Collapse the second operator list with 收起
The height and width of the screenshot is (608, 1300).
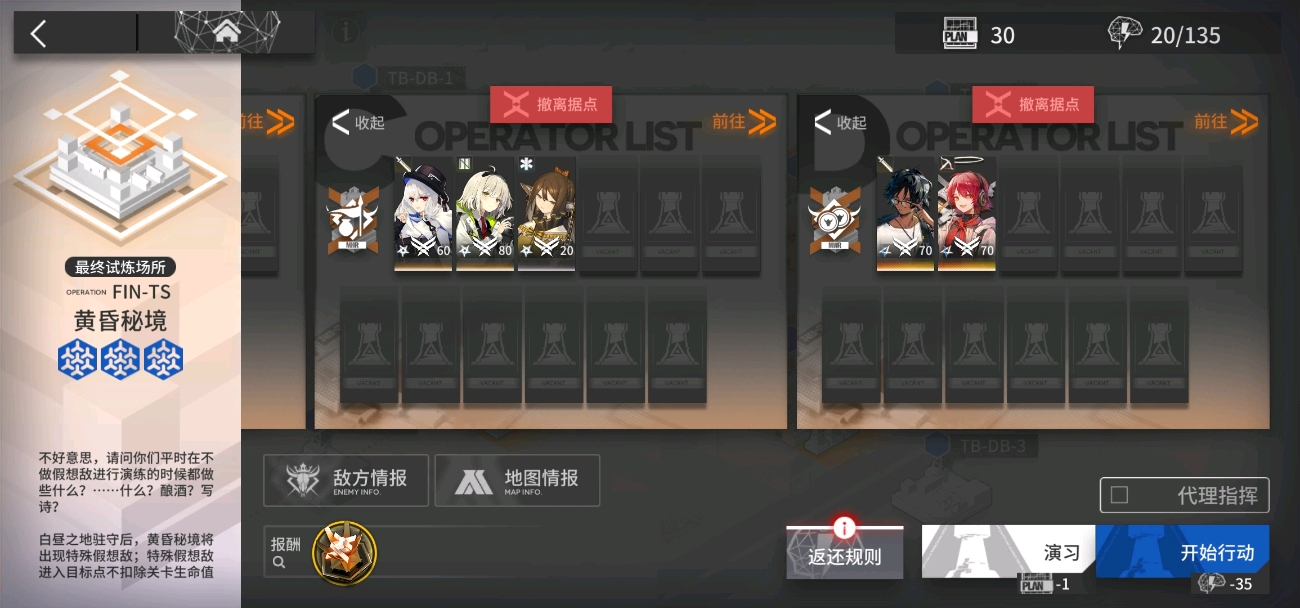click(x=840, y=123)
